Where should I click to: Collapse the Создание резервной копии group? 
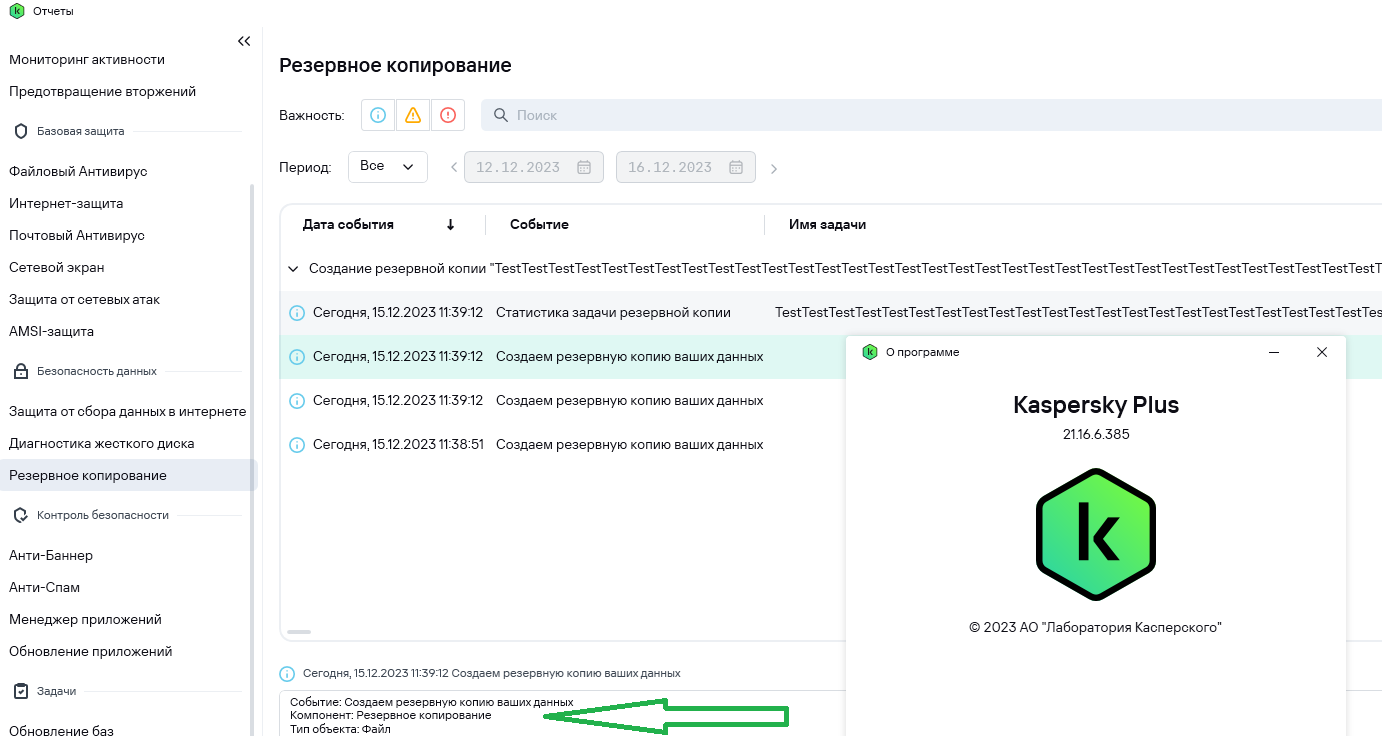click(x=293, y=269)
